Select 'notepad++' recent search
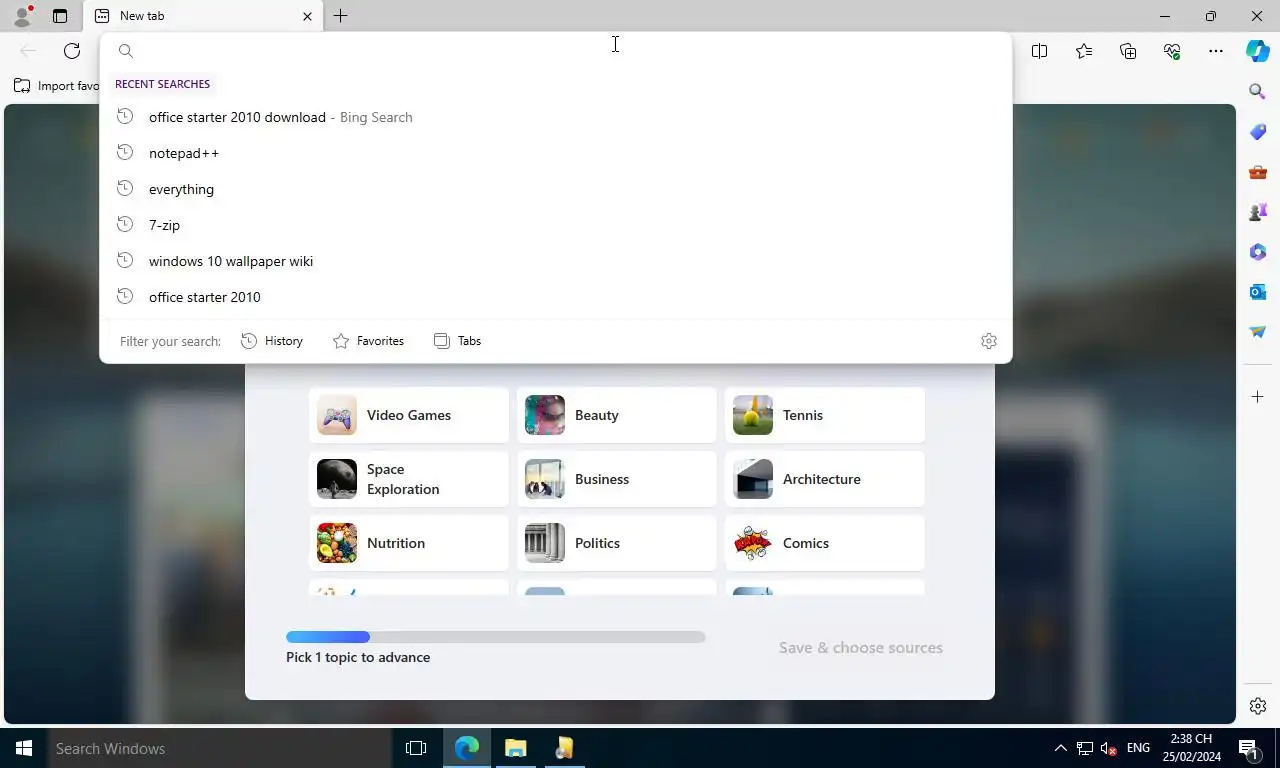Viewport: 1280px width, 768px height. (556, 153)
